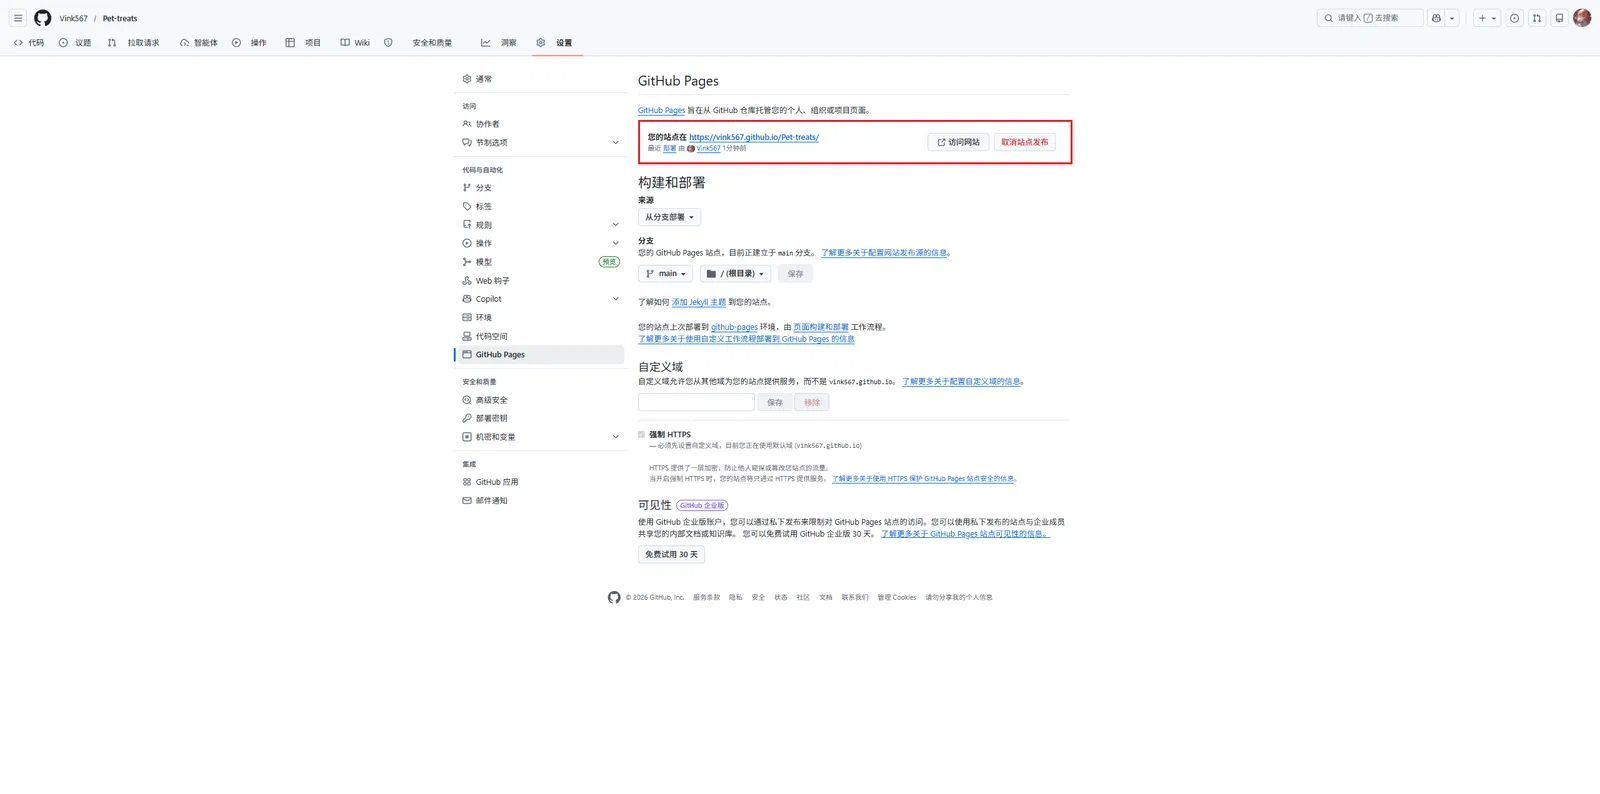Open 模型 (Models) sidebar item
The image size is (1600, 794).
(x=540, y=262)
